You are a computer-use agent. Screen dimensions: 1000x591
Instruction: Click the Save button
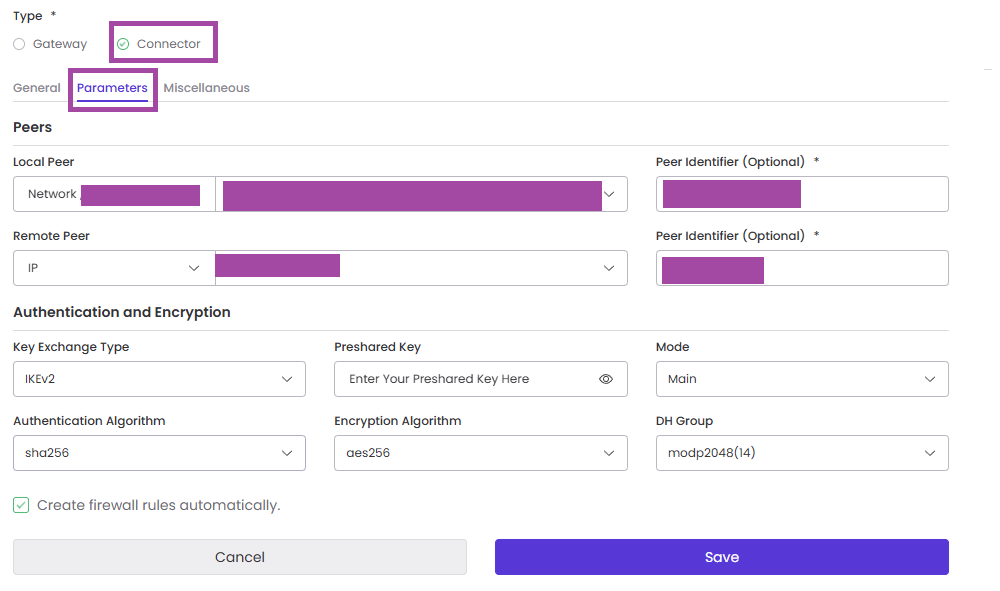pyautogui.click(x=721, y=557)
